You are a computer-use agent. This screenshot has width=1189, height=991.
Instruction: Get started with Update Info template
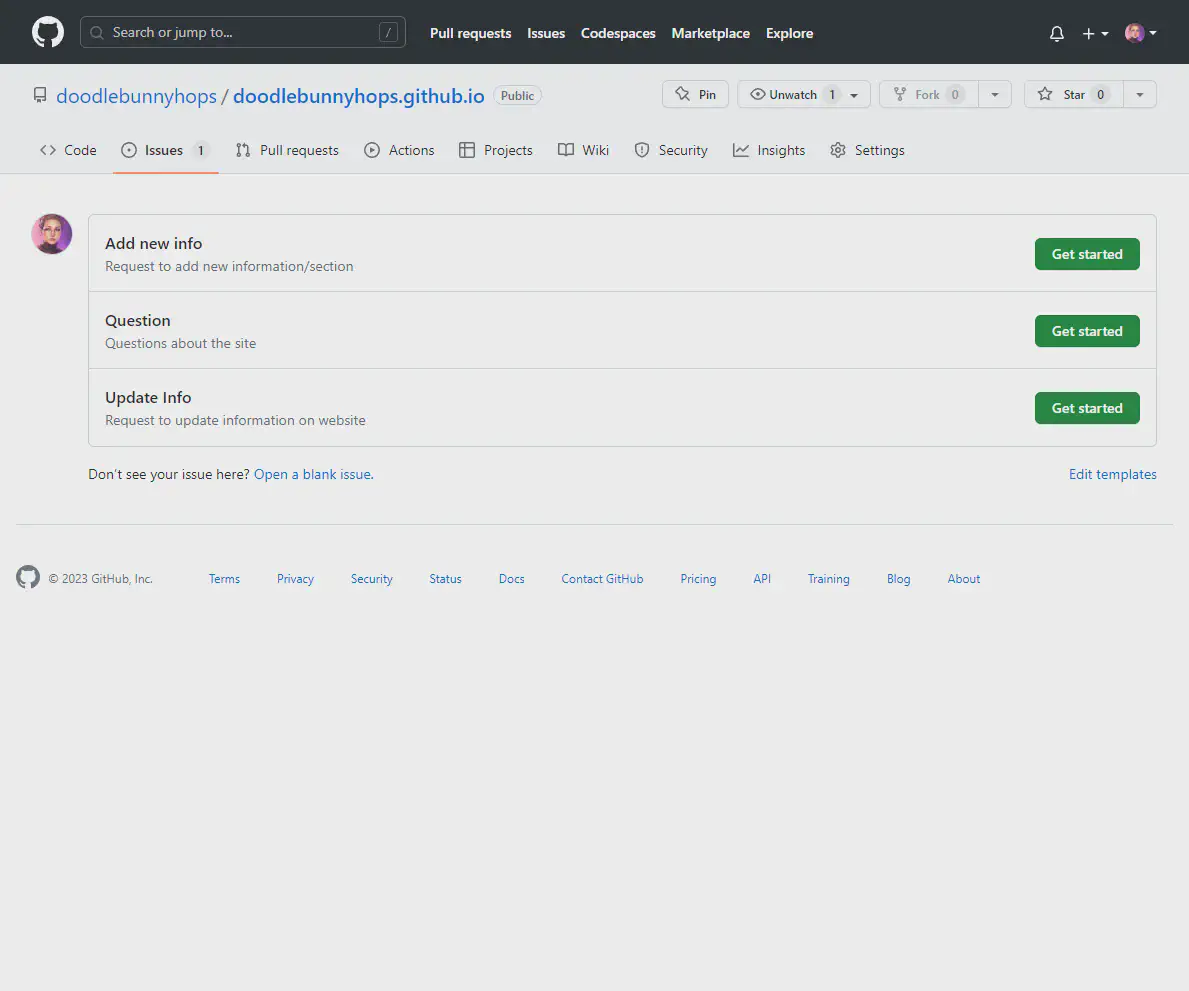tap(1086, 408)
